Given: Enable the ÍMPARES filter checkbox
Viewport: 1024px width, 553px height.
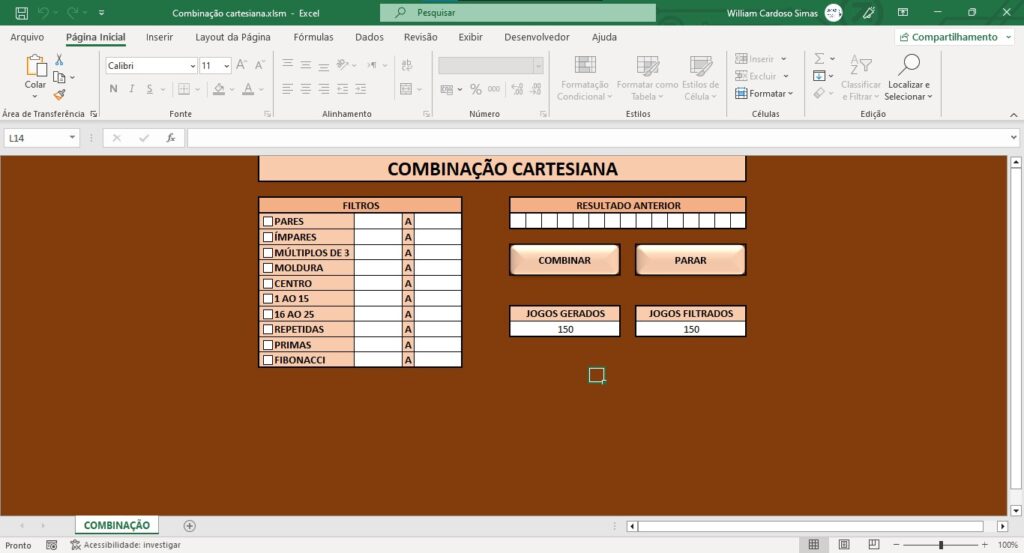Looking at the screenshot, I should (x=268, y=237).
